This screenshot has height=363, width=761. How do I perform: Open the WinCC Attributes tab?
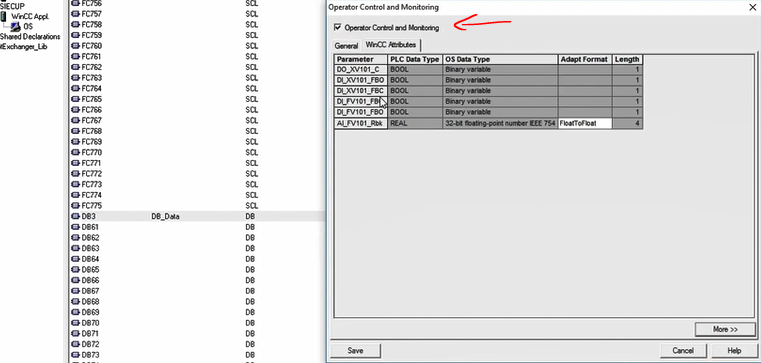(x=391, y=45)
